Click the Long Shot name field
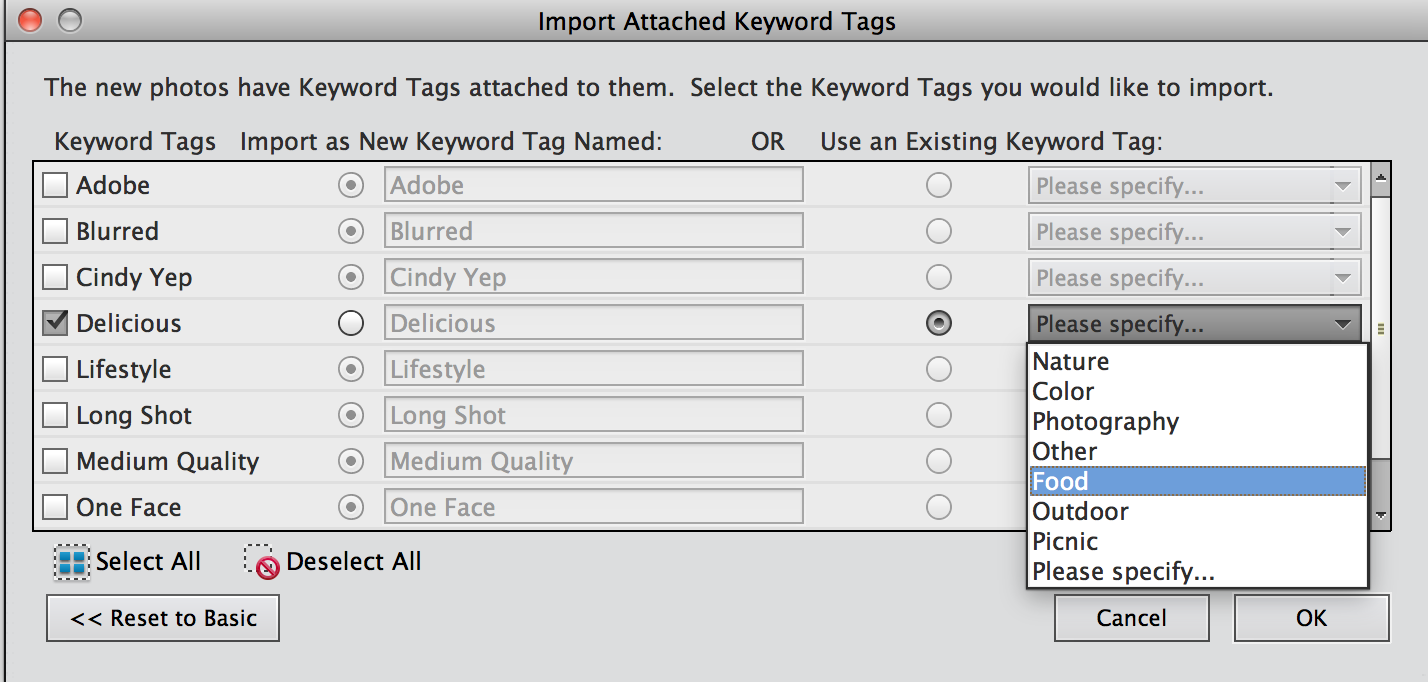Image resolution: width=1428 pixels, height=682 pixels. [593, 415]
